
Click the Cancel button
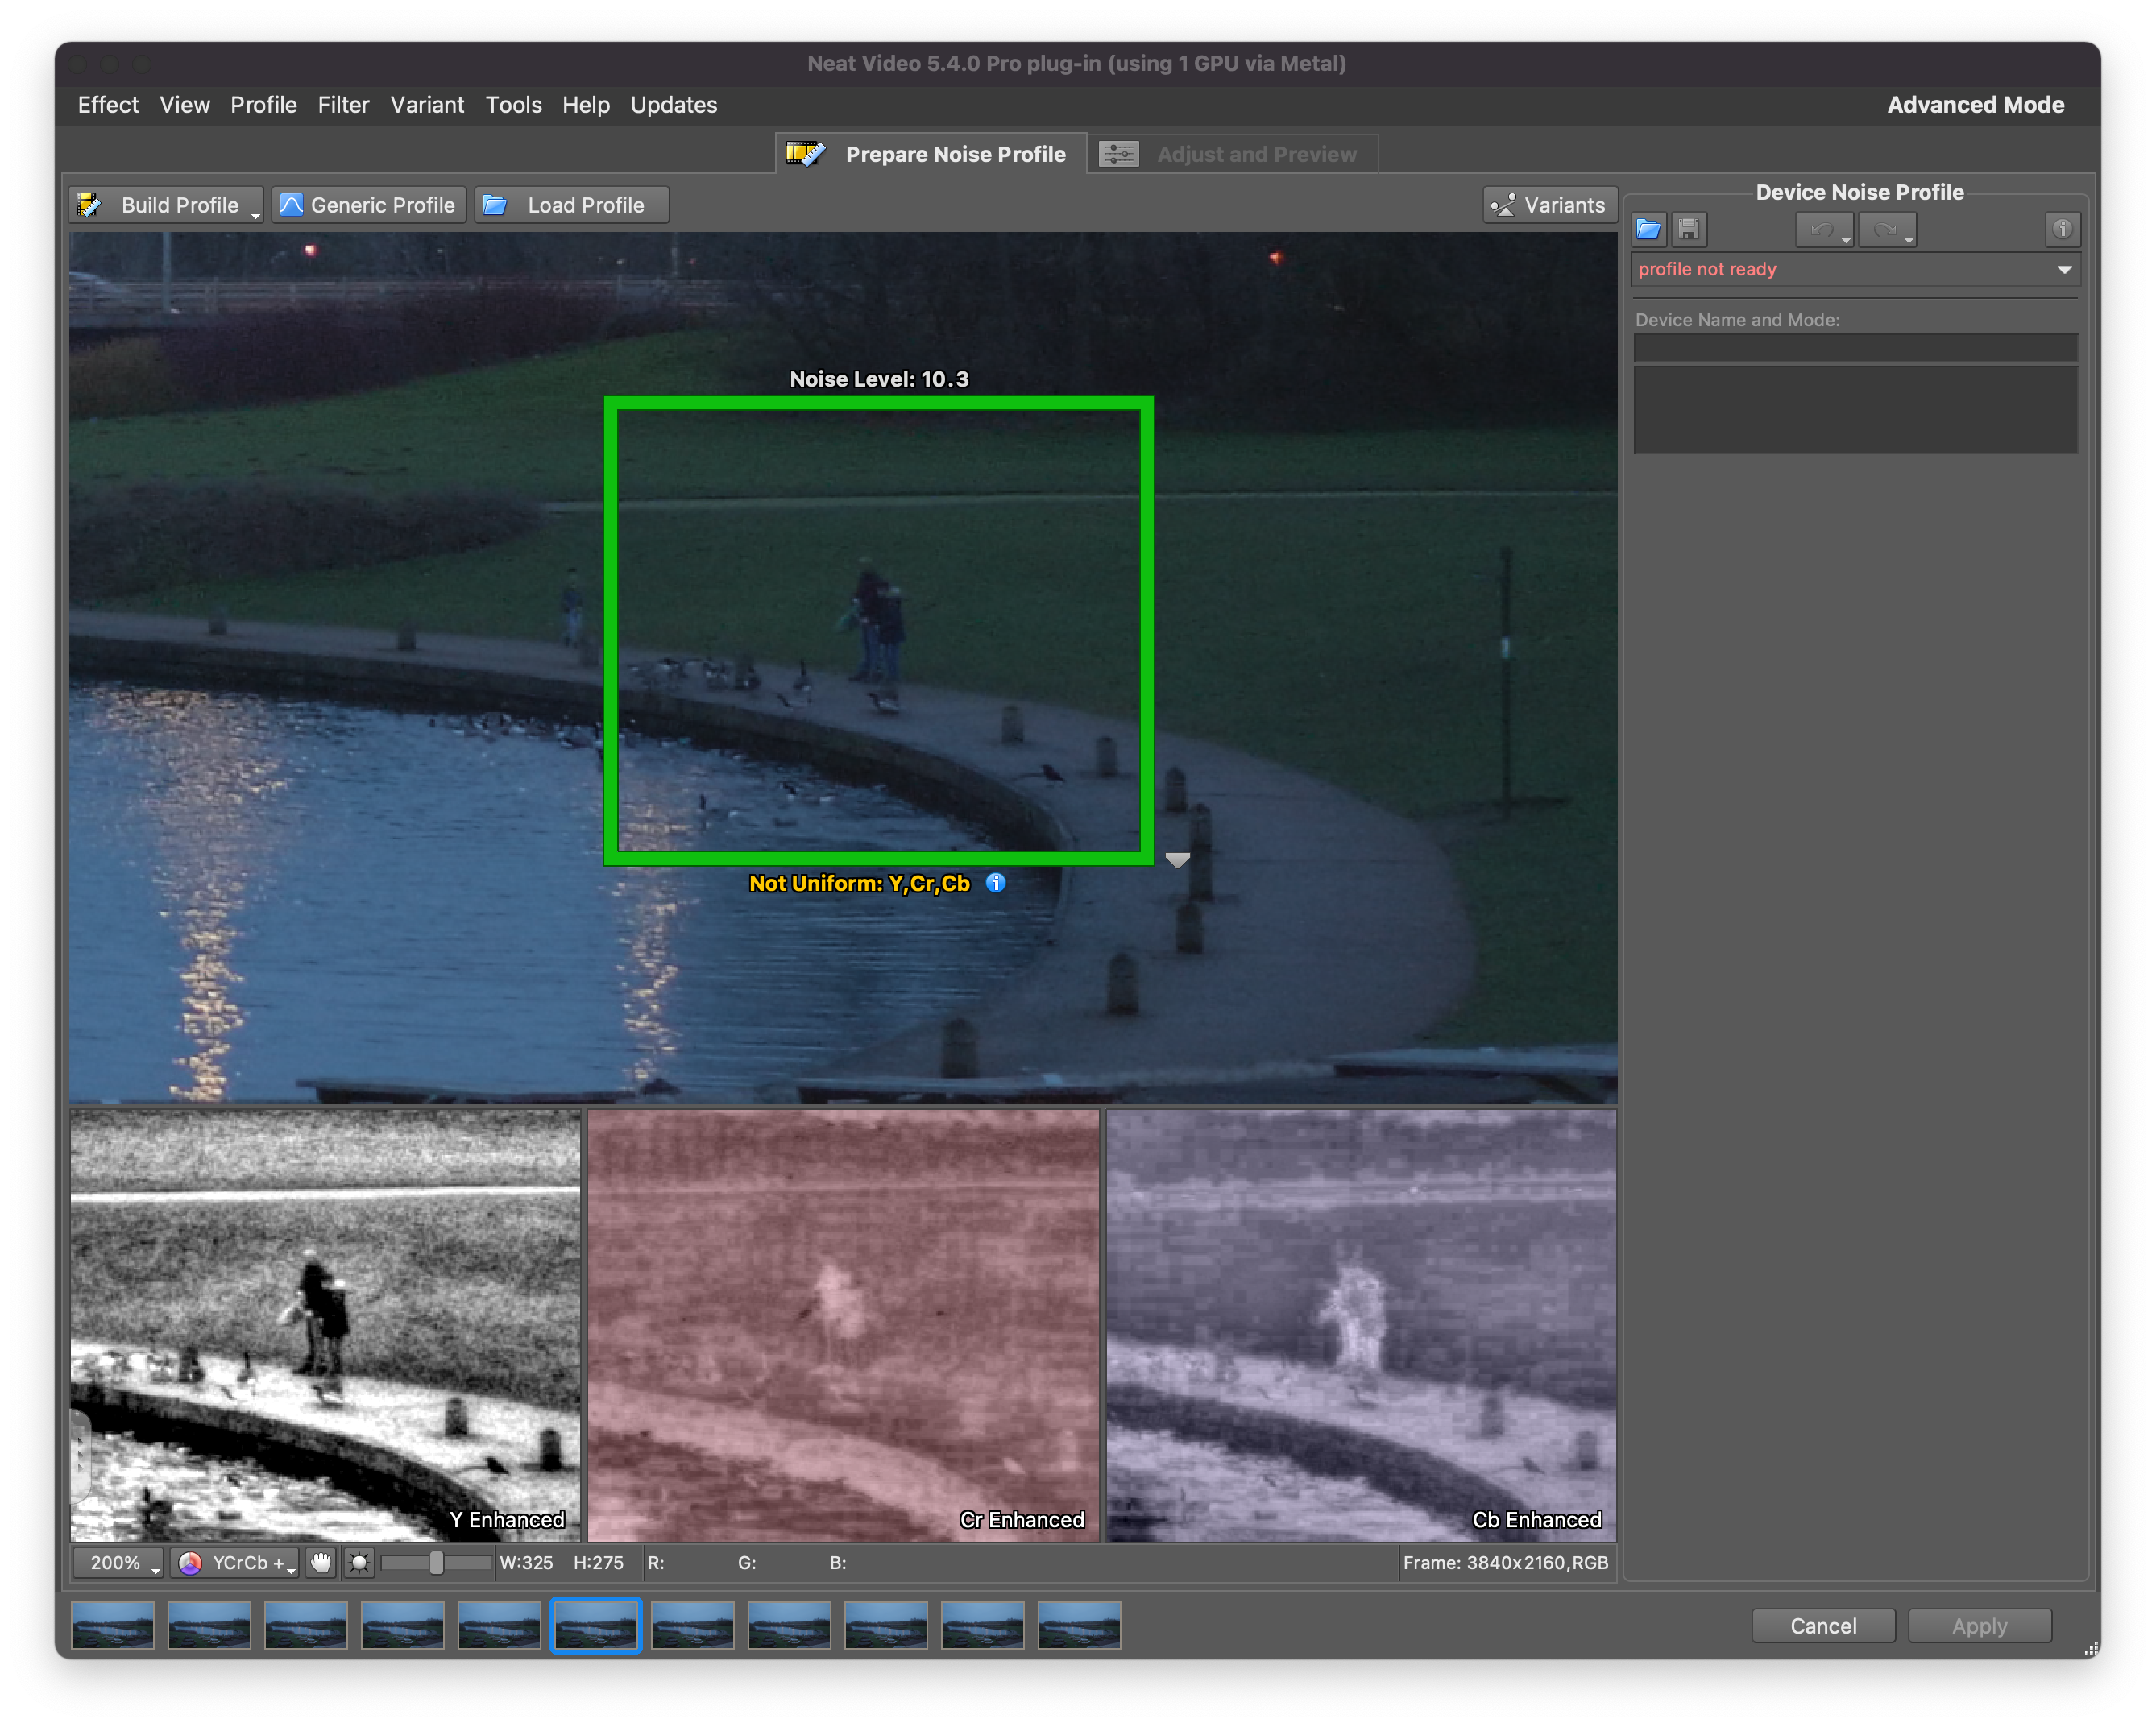tap(1822, 1625)
